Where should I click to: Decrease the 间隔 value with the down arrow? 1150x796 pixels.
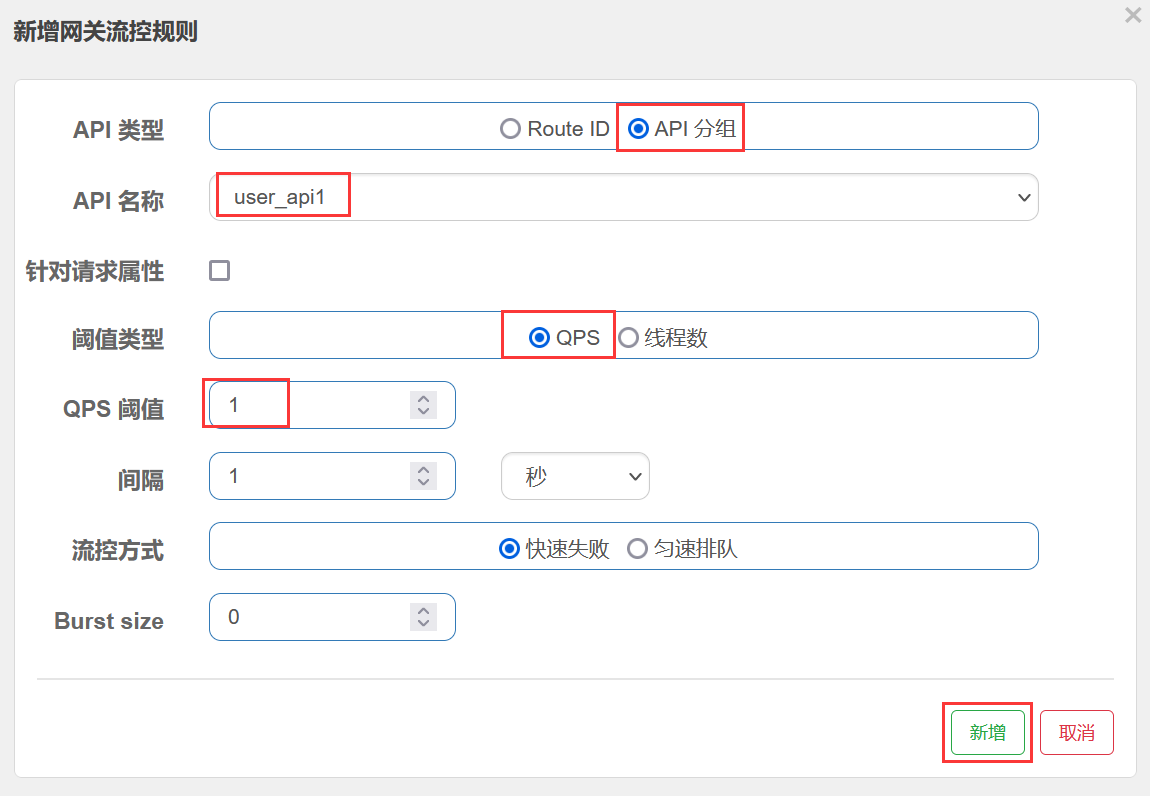coord(424,482)
